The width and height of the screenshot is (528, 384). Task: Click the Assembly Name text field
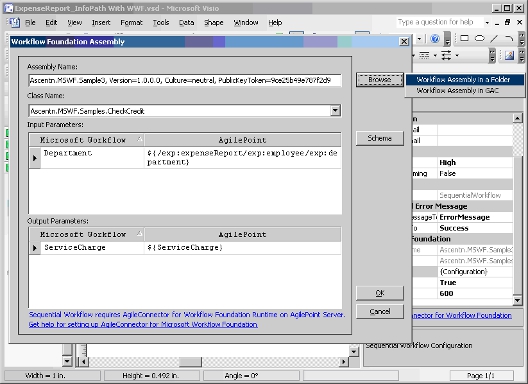pos(185,80)
